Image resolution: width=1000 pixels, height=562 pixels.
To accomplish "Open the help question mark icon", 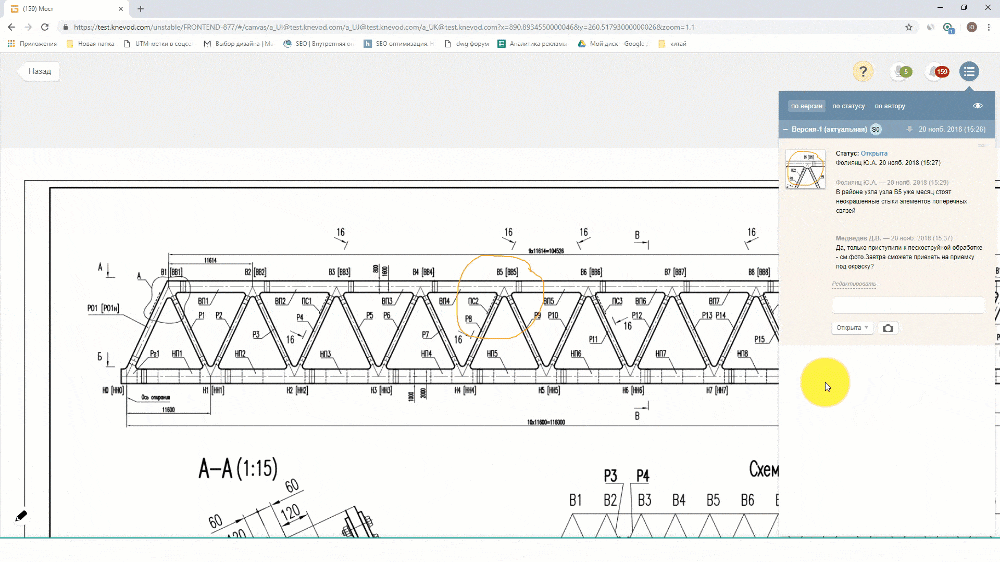I will pyautogui.click(x=863, y=71).
